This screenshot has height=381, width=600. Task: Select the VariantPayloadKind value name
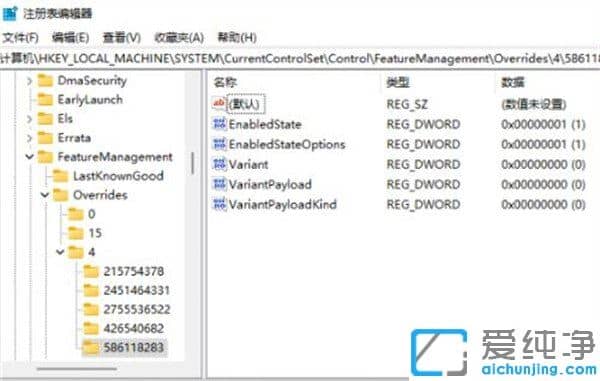click(x=282, y=204)
